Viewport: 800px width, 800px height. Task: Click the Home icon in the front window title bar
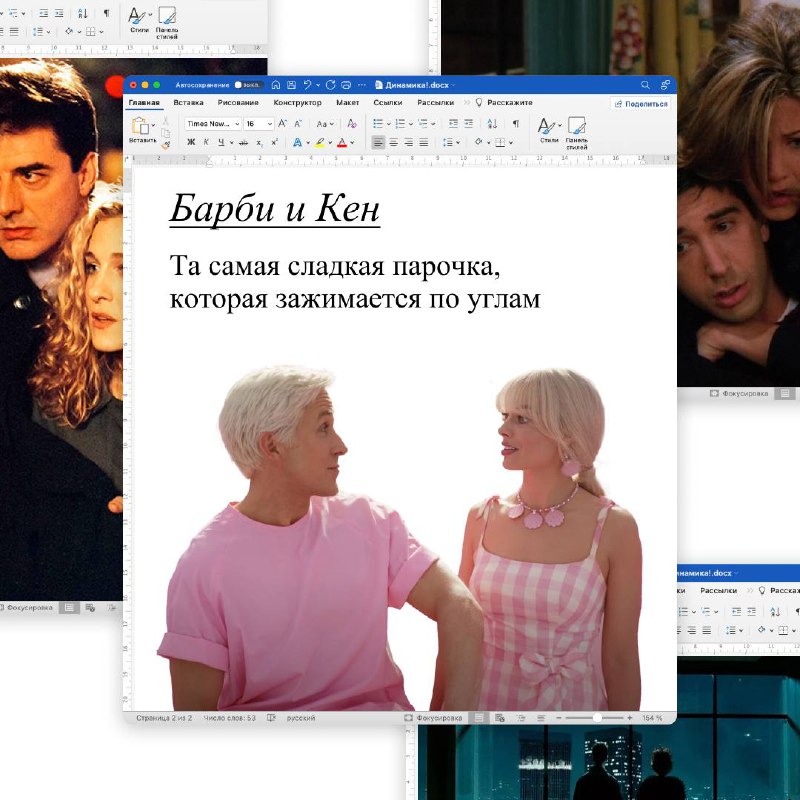276,85
